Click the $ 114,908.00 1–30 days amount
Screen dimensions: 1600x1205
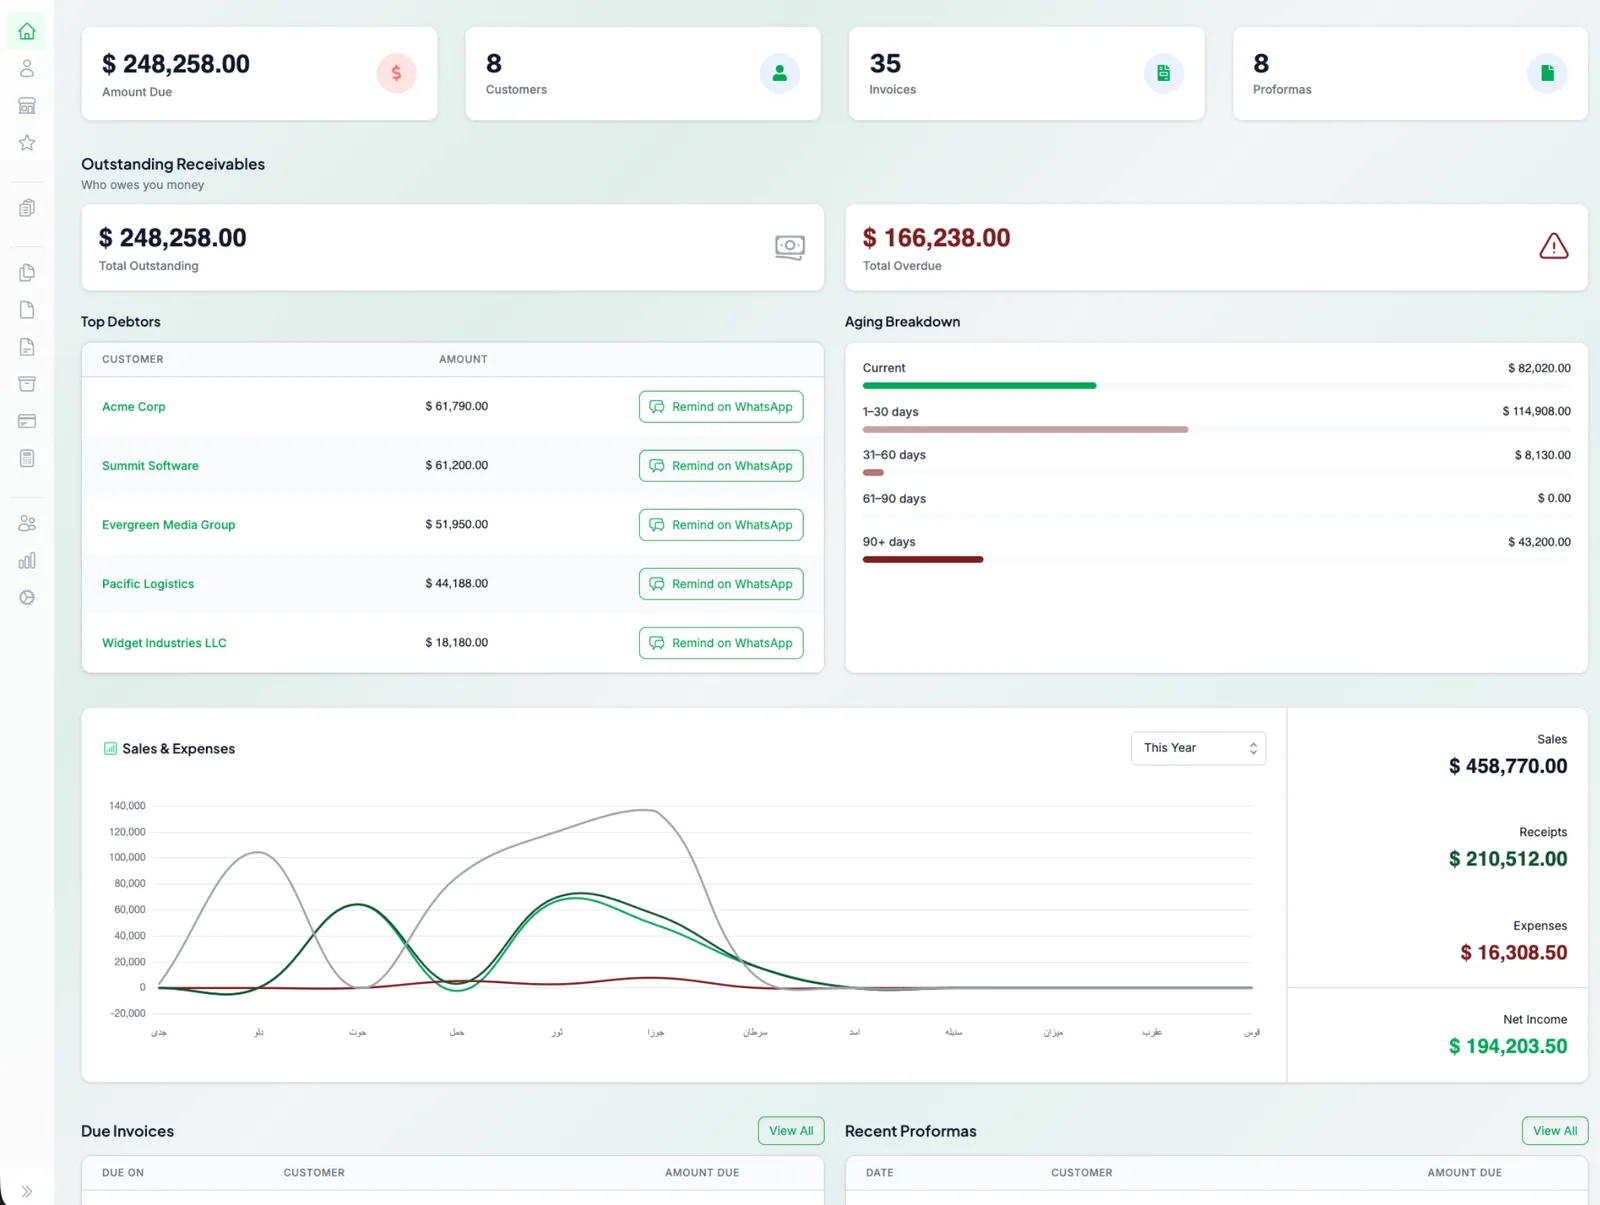pos(1536,411)
